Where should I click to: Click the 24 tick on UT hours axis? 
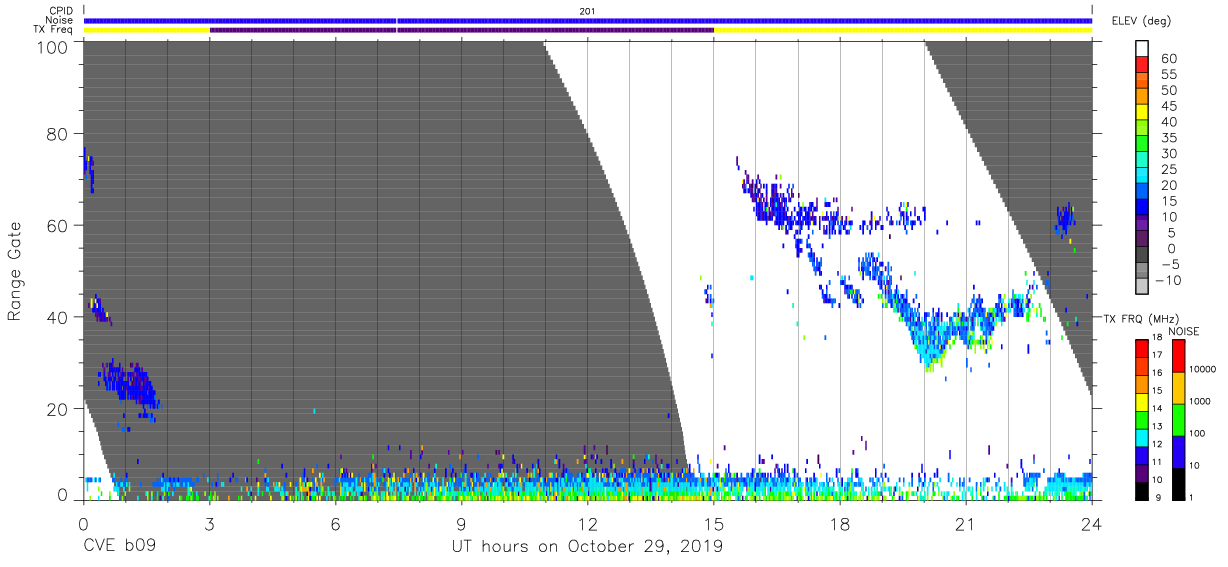click(1091, 523)
